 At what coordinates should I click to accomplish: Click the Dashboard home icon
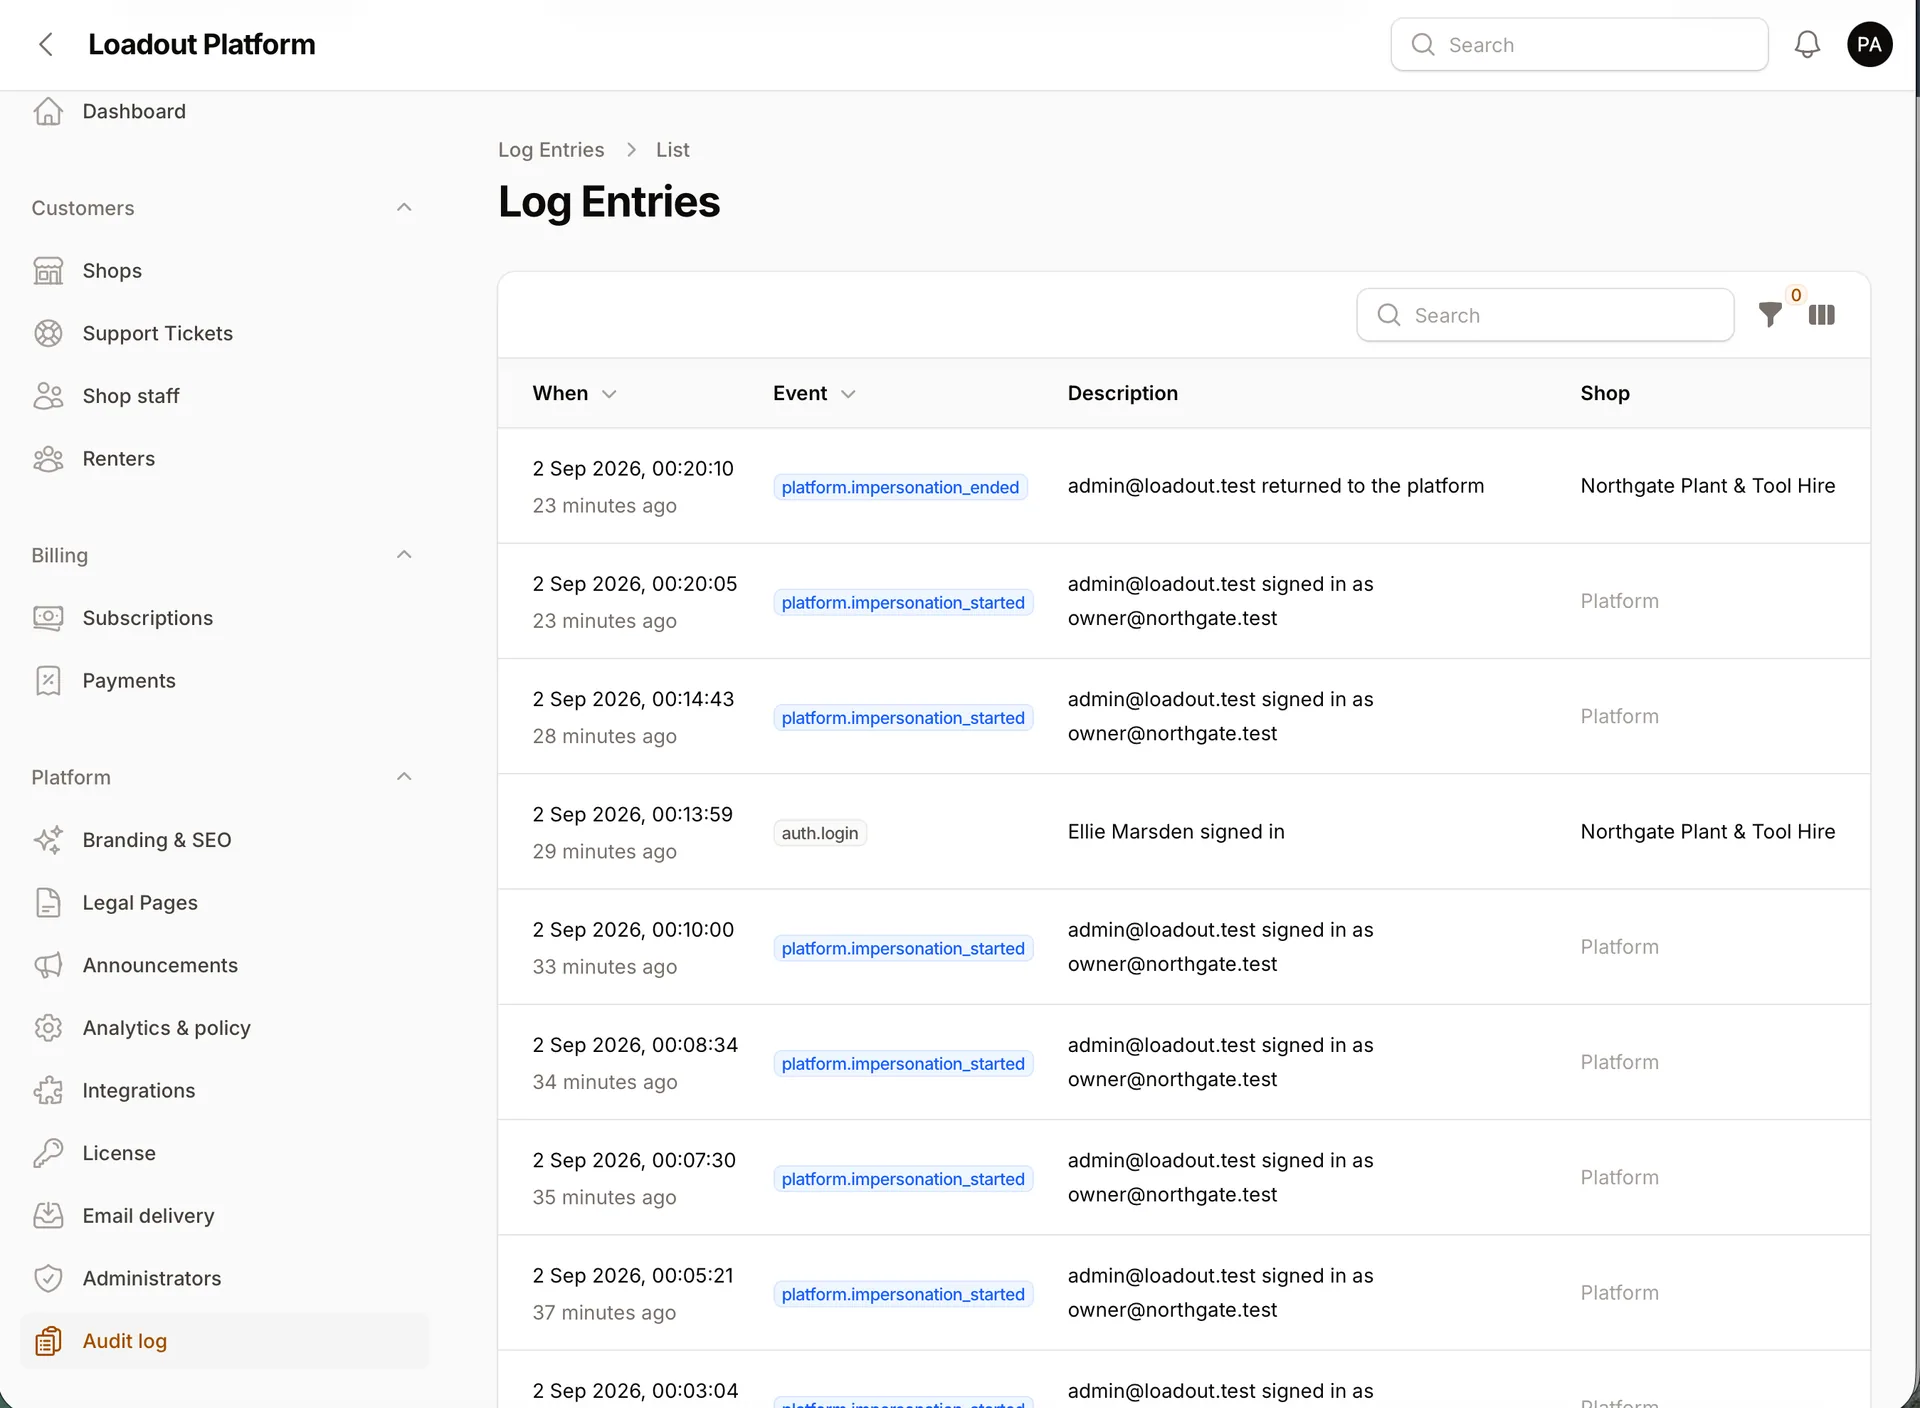[x=48, y=111]
